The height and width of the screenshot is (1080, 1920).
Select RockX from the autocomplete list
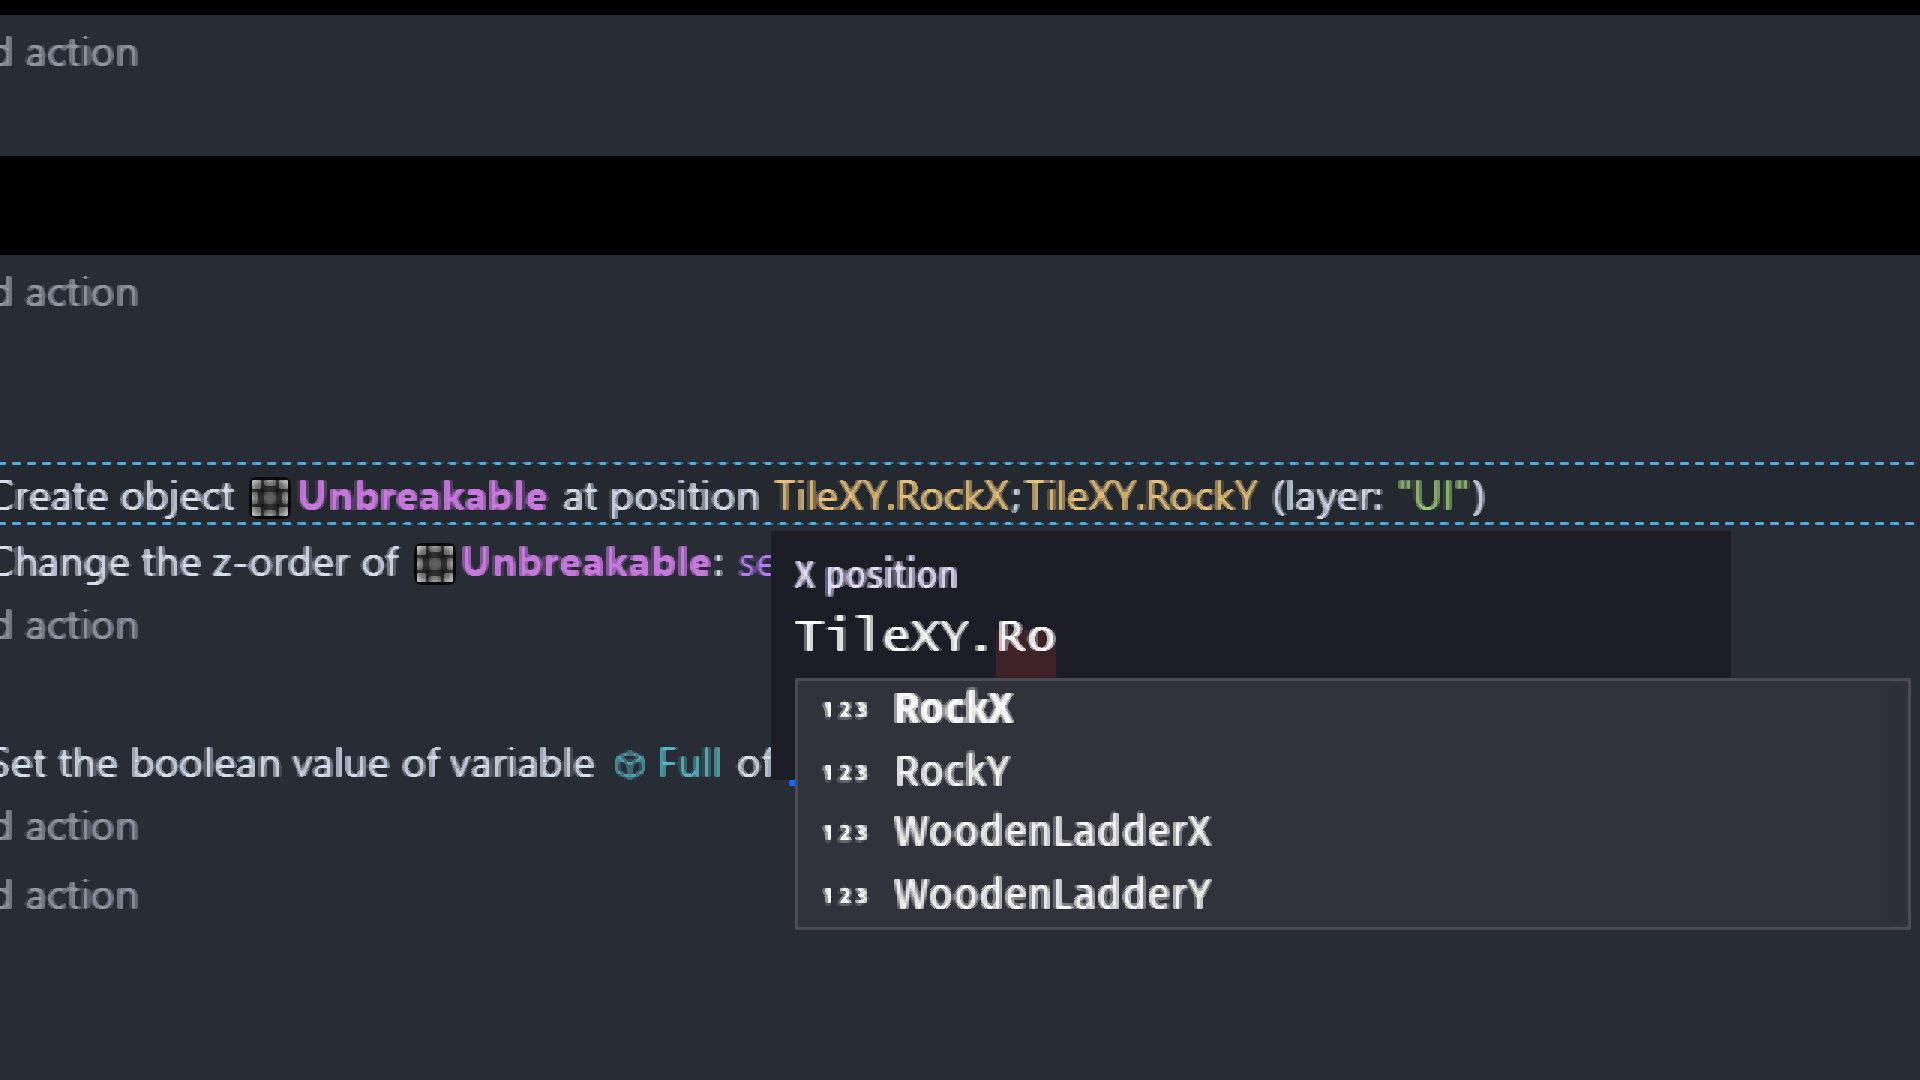click(x=953, y=709)
